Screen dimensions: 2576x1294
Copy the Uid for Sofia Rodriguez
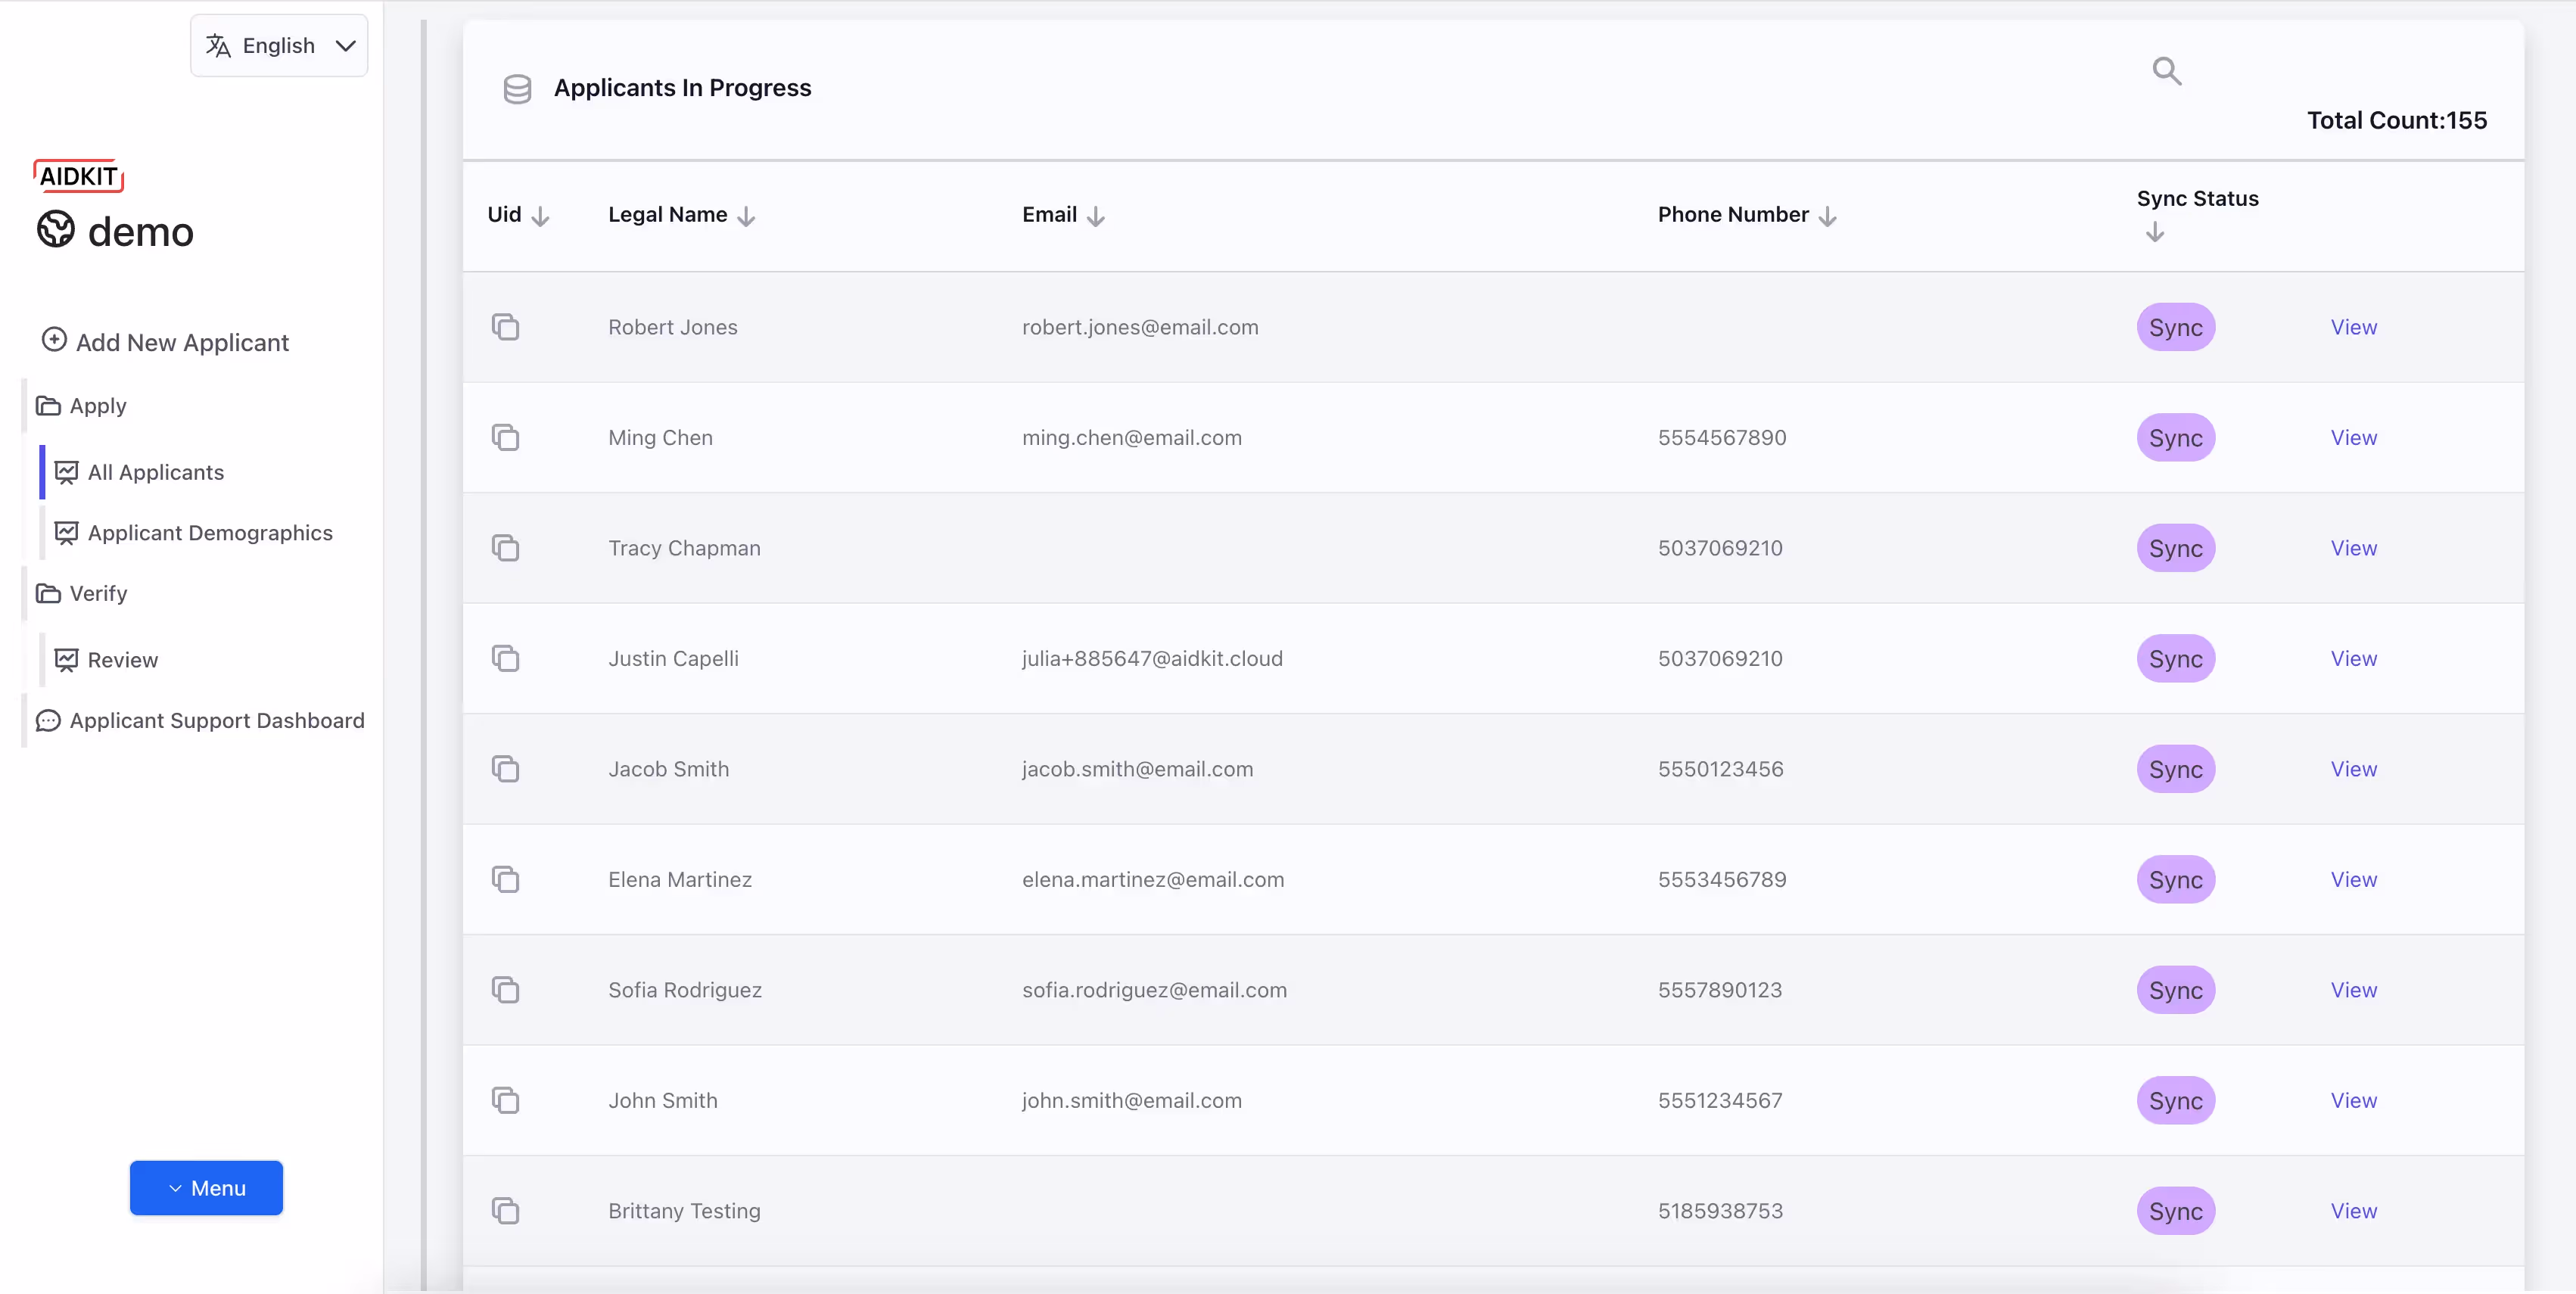[505, 990]
